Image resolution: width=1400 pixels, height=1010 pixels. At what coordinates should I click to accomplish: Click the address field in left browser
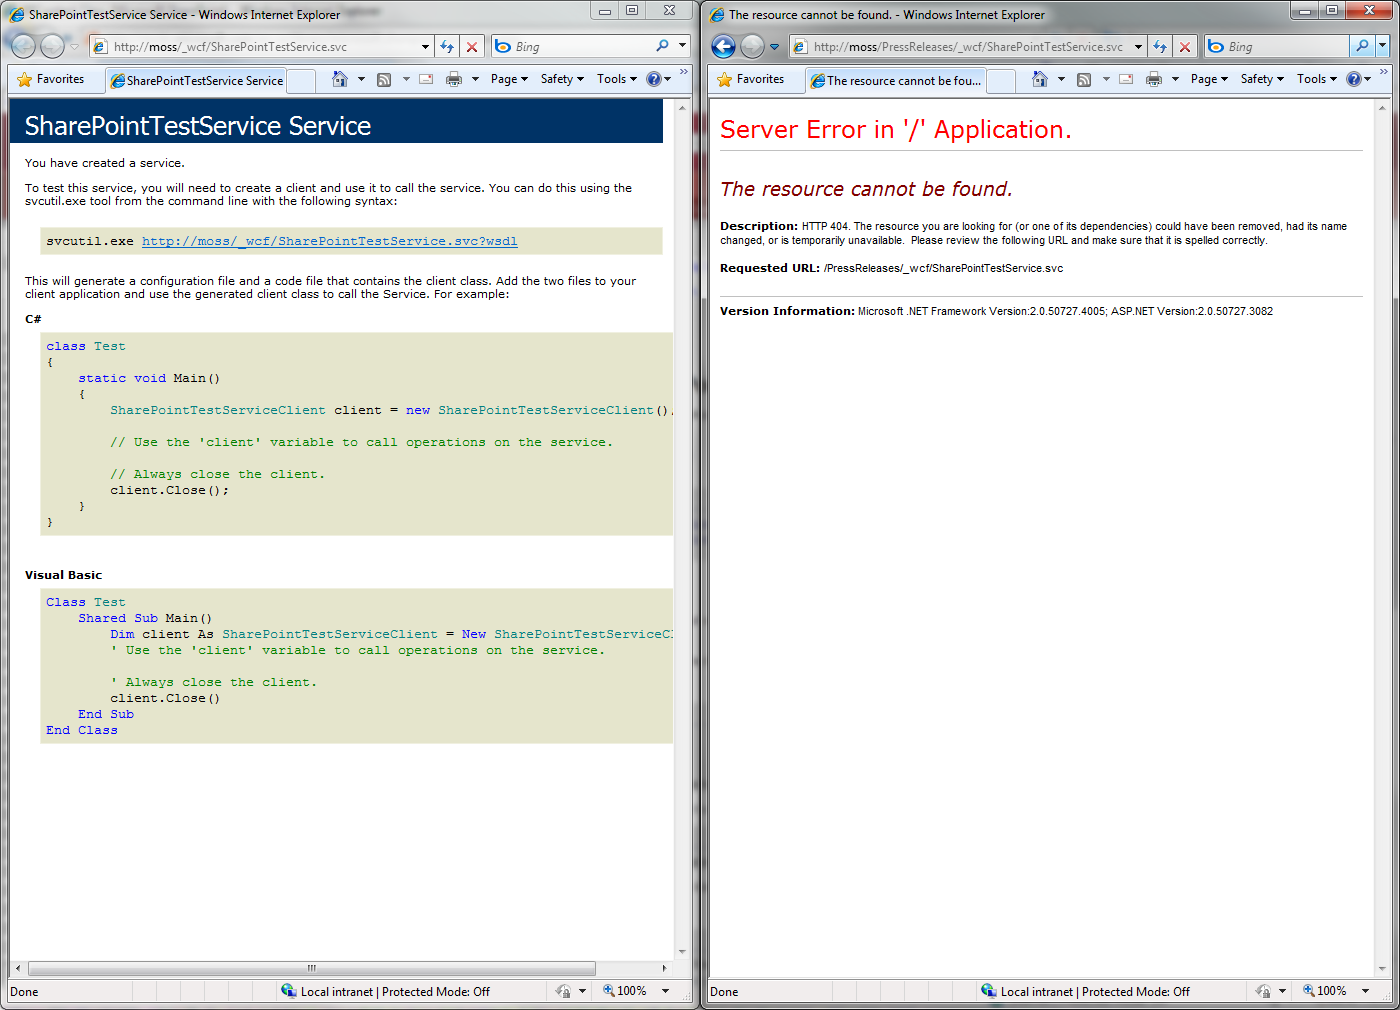tap(262, 47)
